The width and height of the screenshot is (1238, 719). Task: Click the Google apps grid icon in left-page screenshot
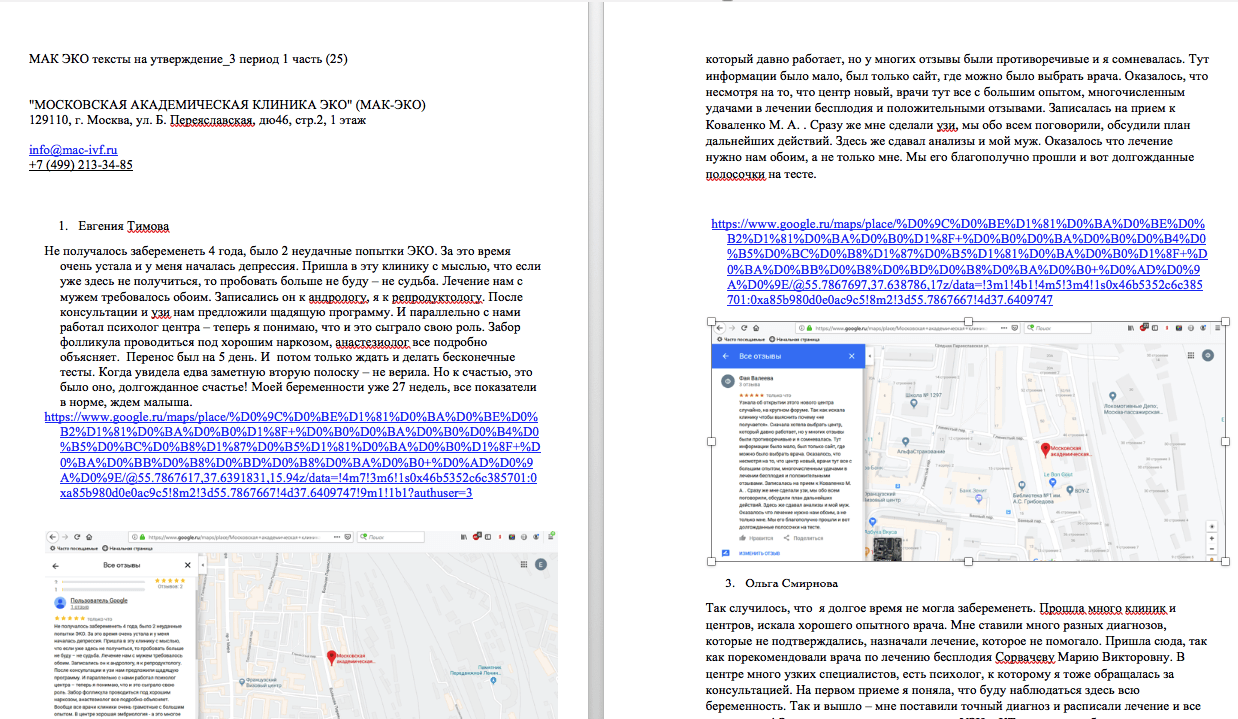pyautogui.click(x=524, y=564)
